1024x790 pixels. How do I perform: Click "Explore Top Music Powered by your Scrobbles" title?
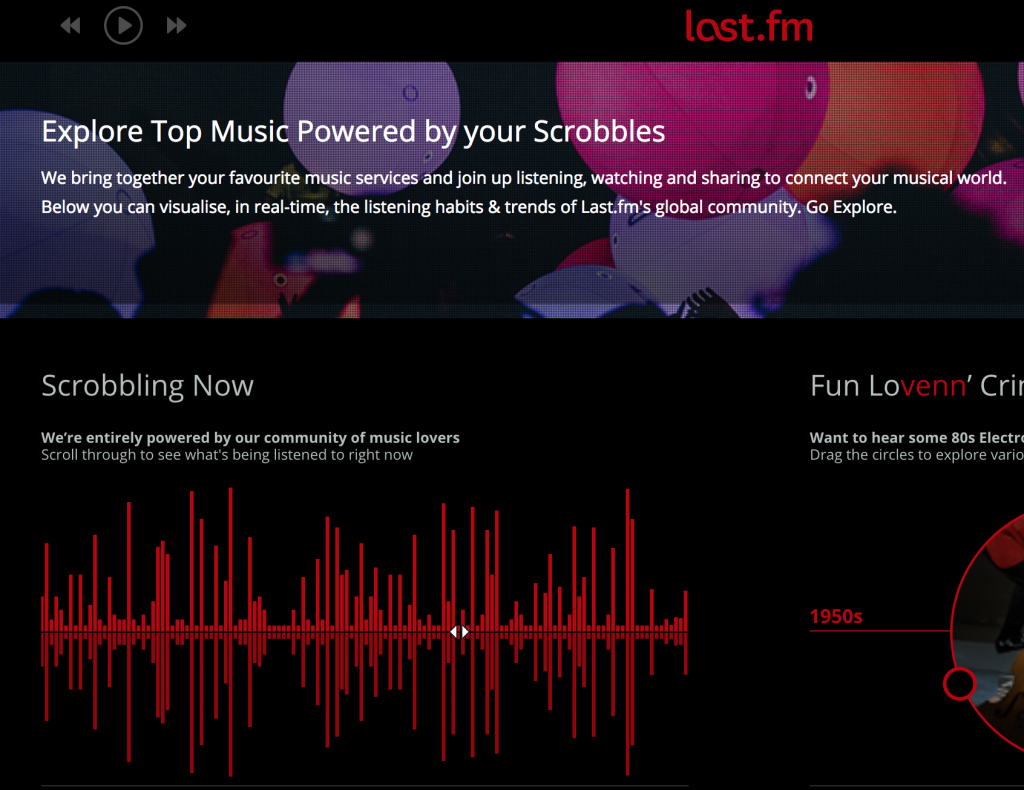click(353, 131)
